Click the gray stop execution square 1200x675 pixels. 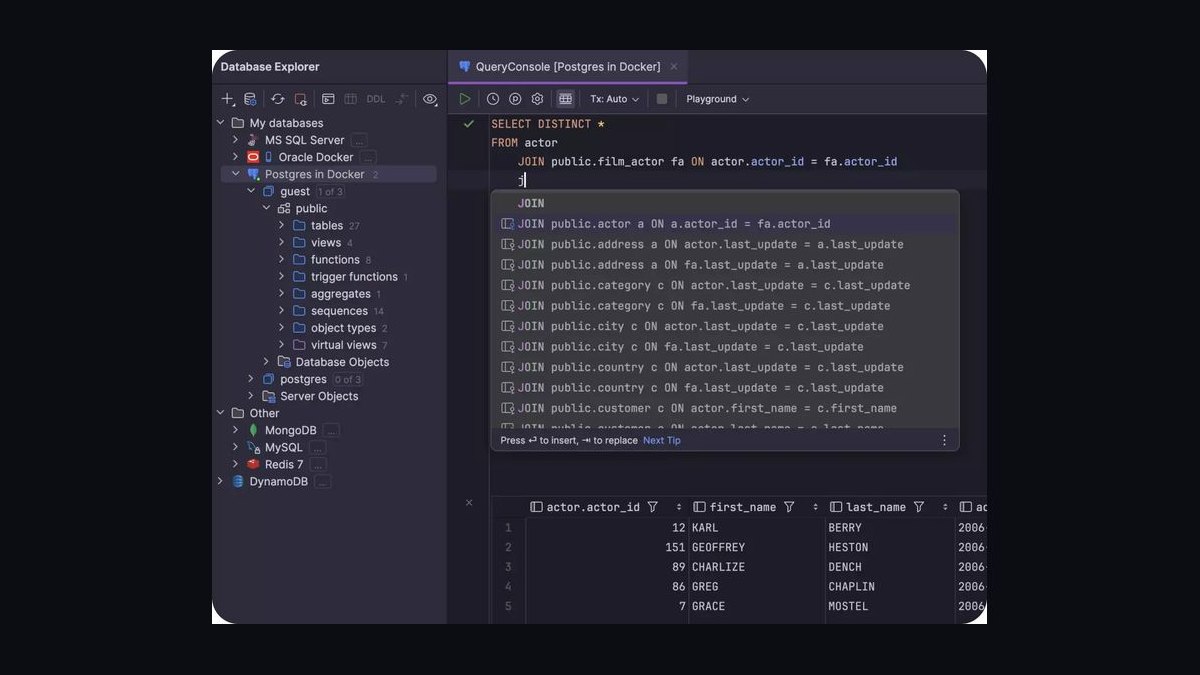(661, 99)
